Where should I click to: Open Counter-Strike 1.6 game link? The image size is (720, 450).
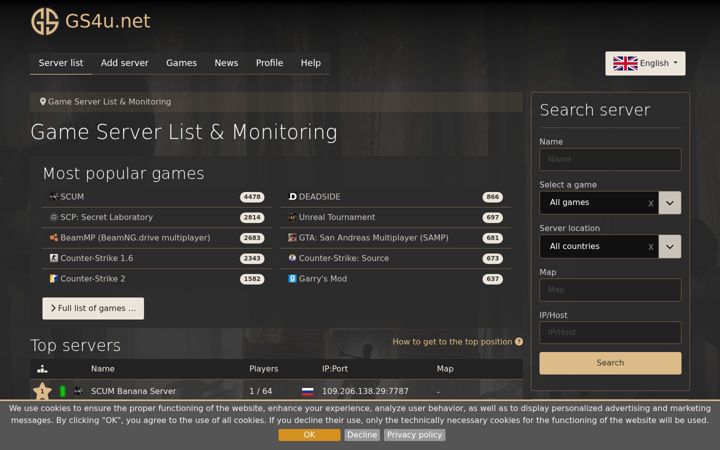click(x=97, y=258)
